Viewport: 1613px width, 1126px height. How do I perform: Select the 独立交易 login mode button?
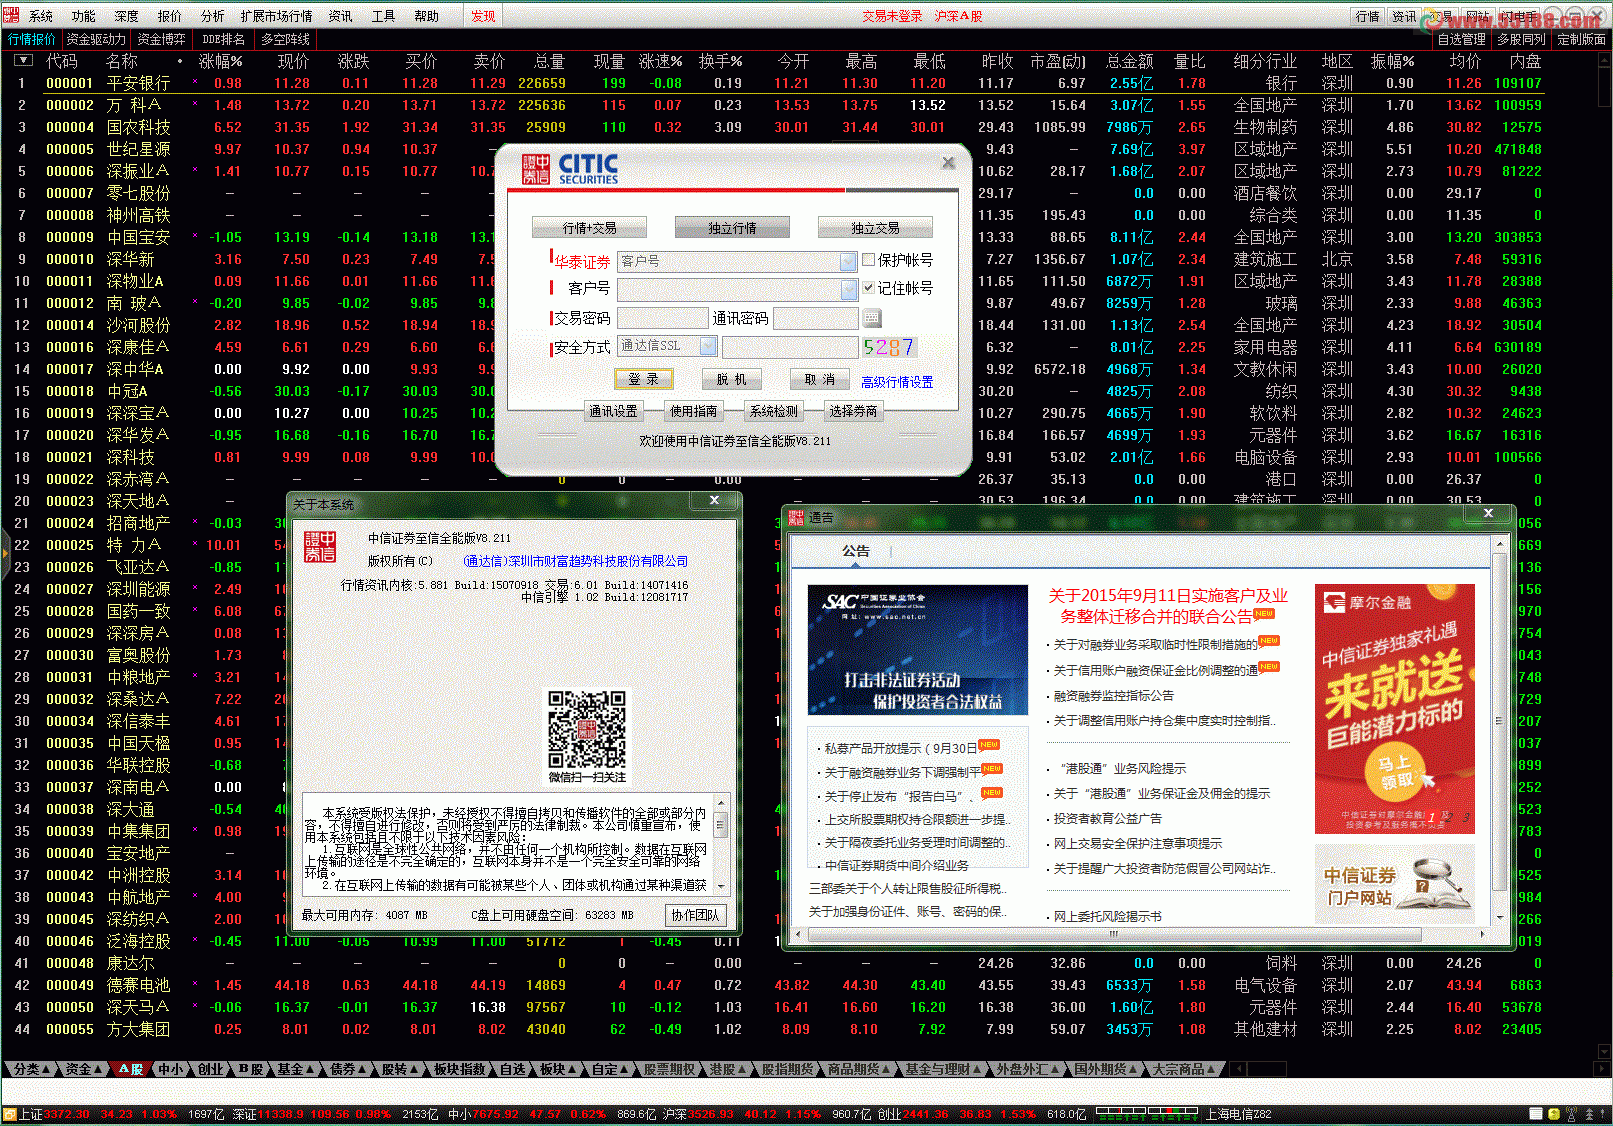coord(875,227)
